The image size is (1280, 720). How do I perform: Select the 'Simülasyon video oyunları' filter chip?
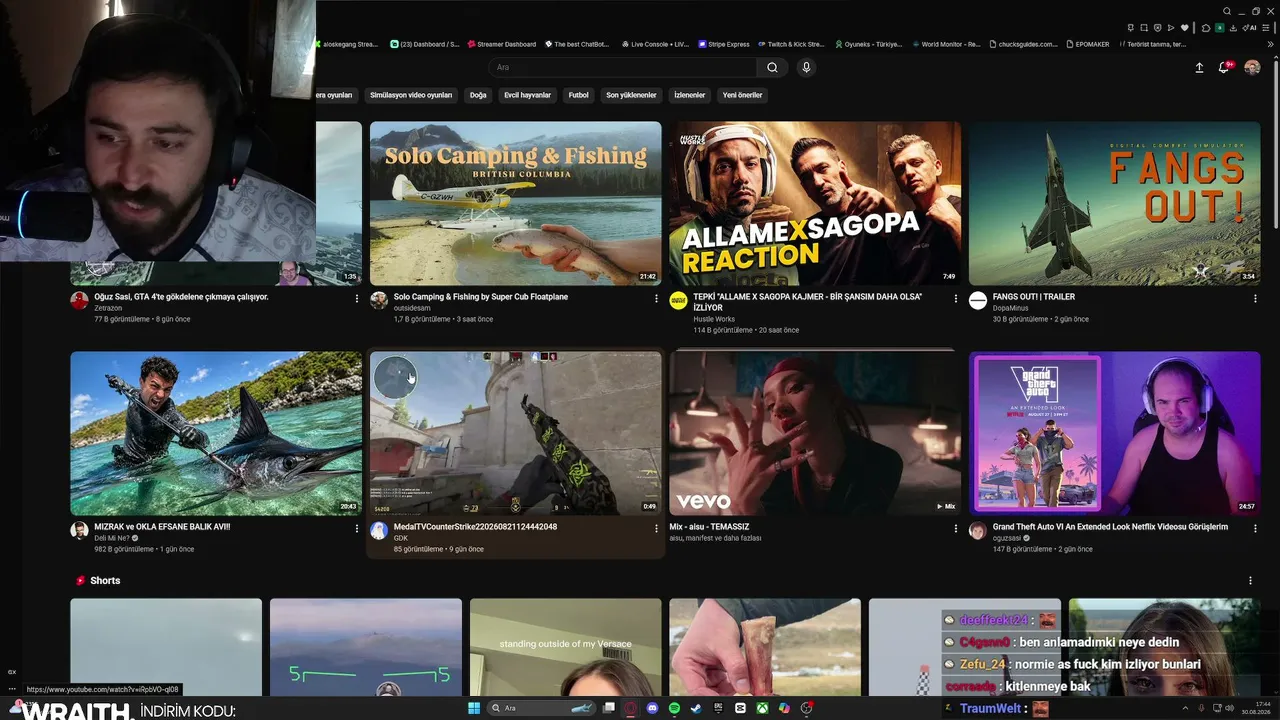[x=411, y=95]
